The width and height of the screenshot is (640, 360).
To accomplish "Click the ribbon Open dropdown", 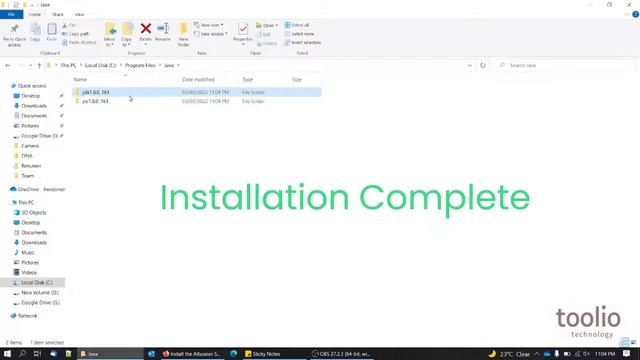I will [x=267, y=25].
